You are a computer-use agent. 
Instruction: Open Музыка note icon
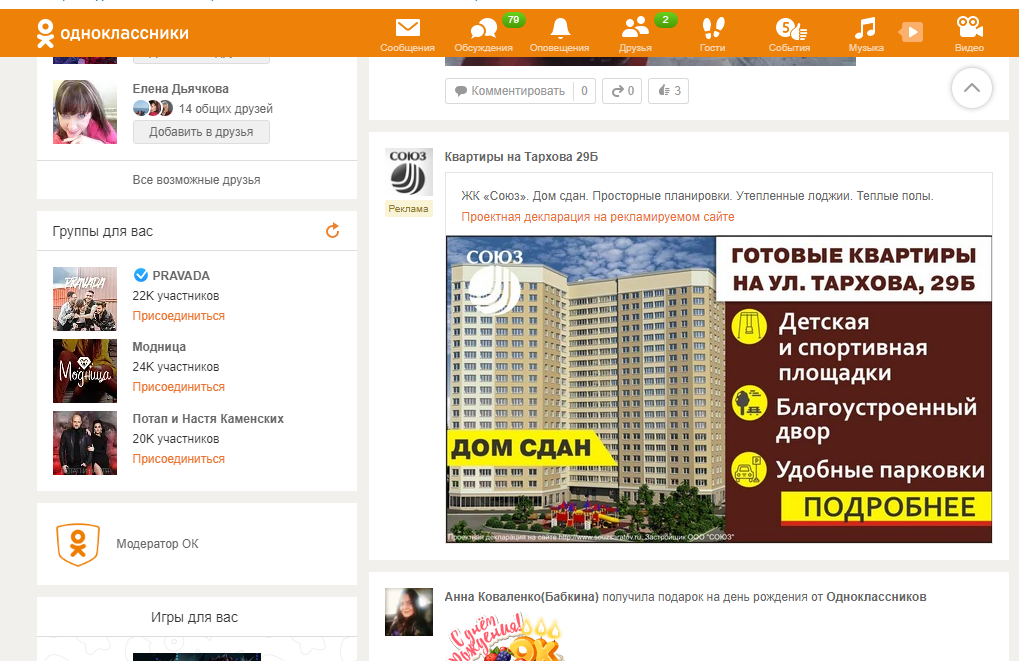865,28
